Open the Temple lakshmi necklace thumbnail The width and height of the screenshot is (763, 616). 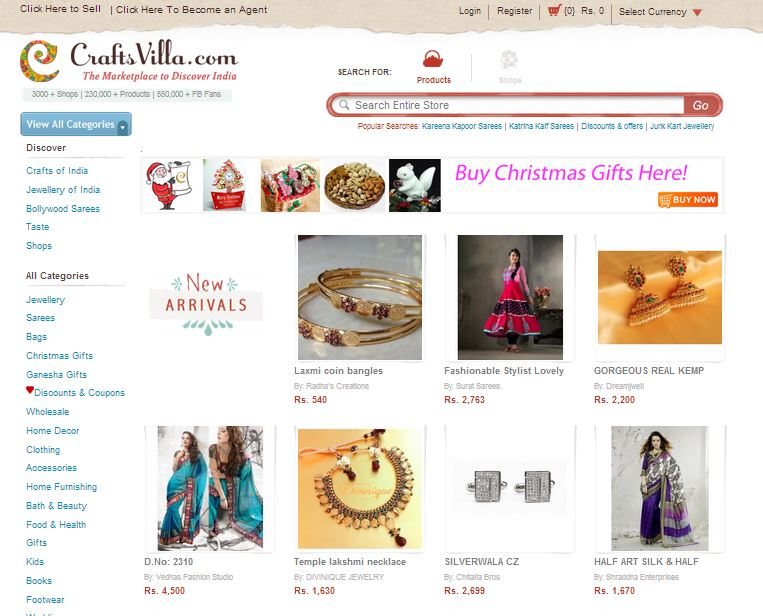tap(360, 489)
